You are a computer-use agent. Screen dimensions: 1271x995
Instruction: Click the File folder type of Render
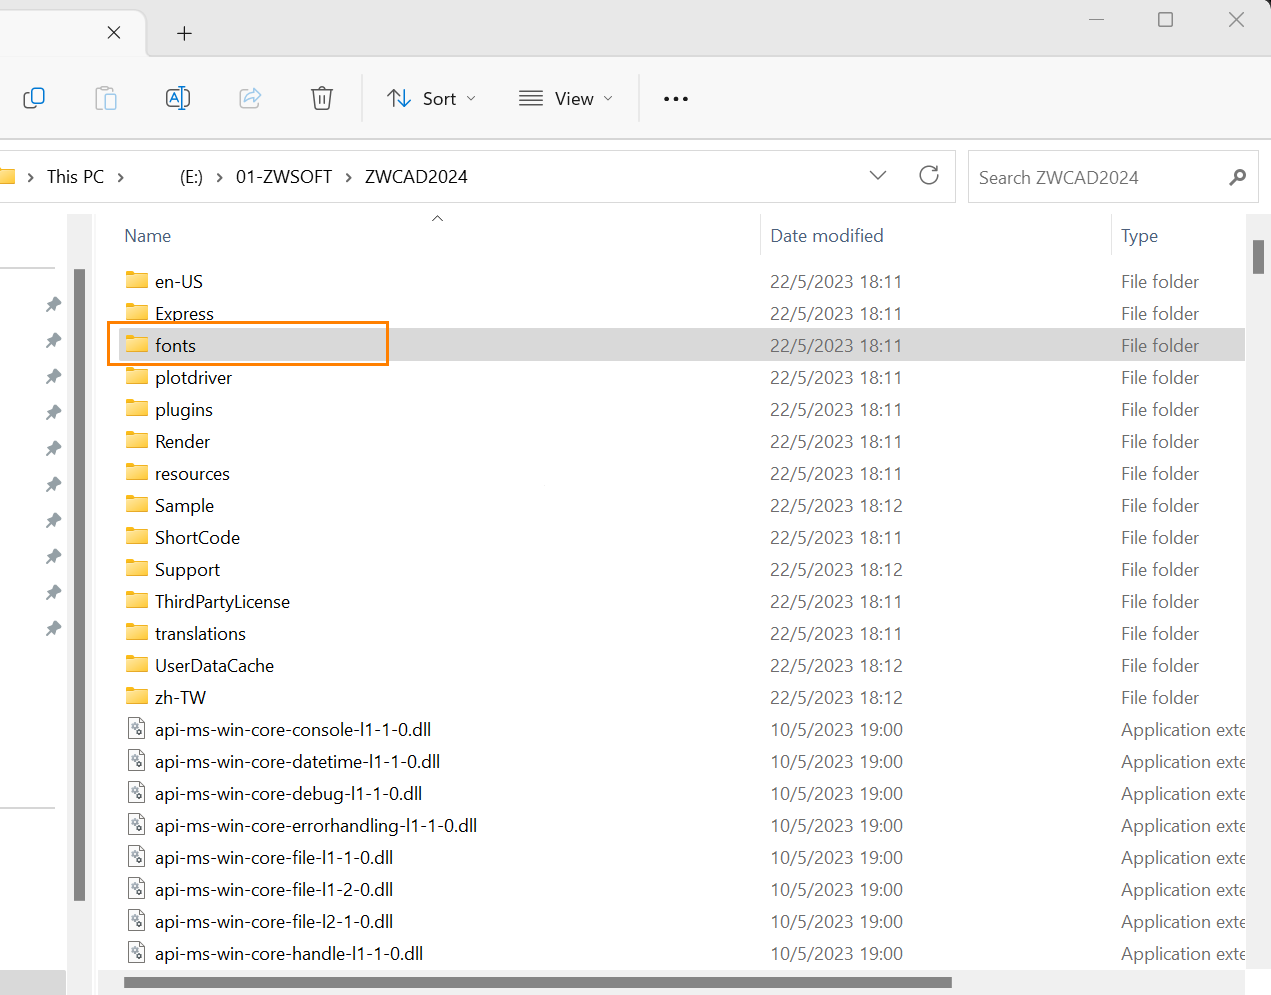[1160, 441]
